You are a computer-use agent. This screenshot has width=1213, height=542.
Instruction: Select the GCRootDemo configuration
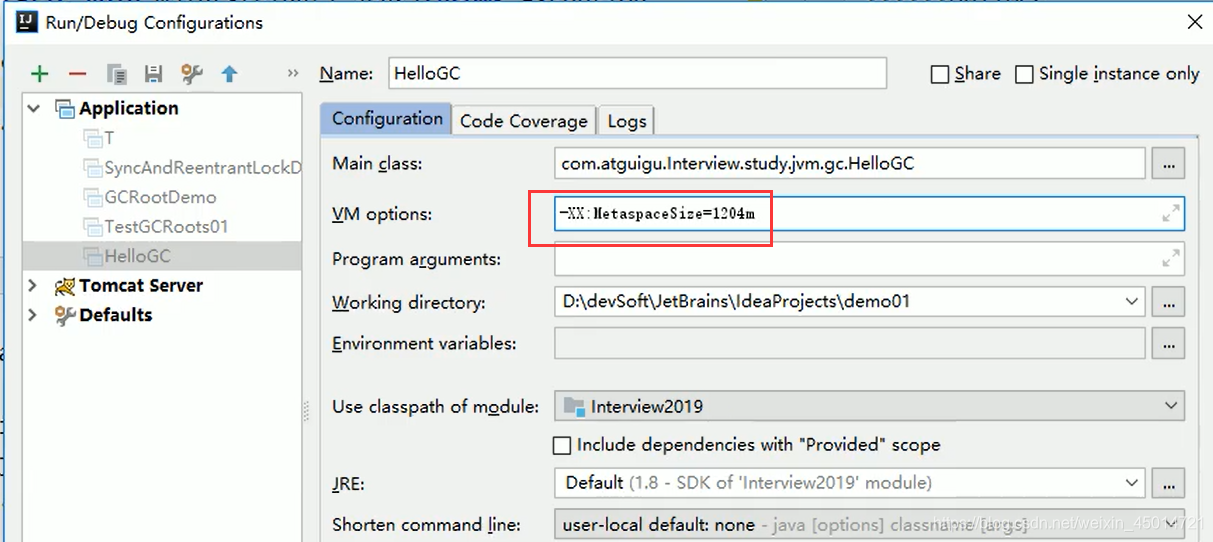150,197
